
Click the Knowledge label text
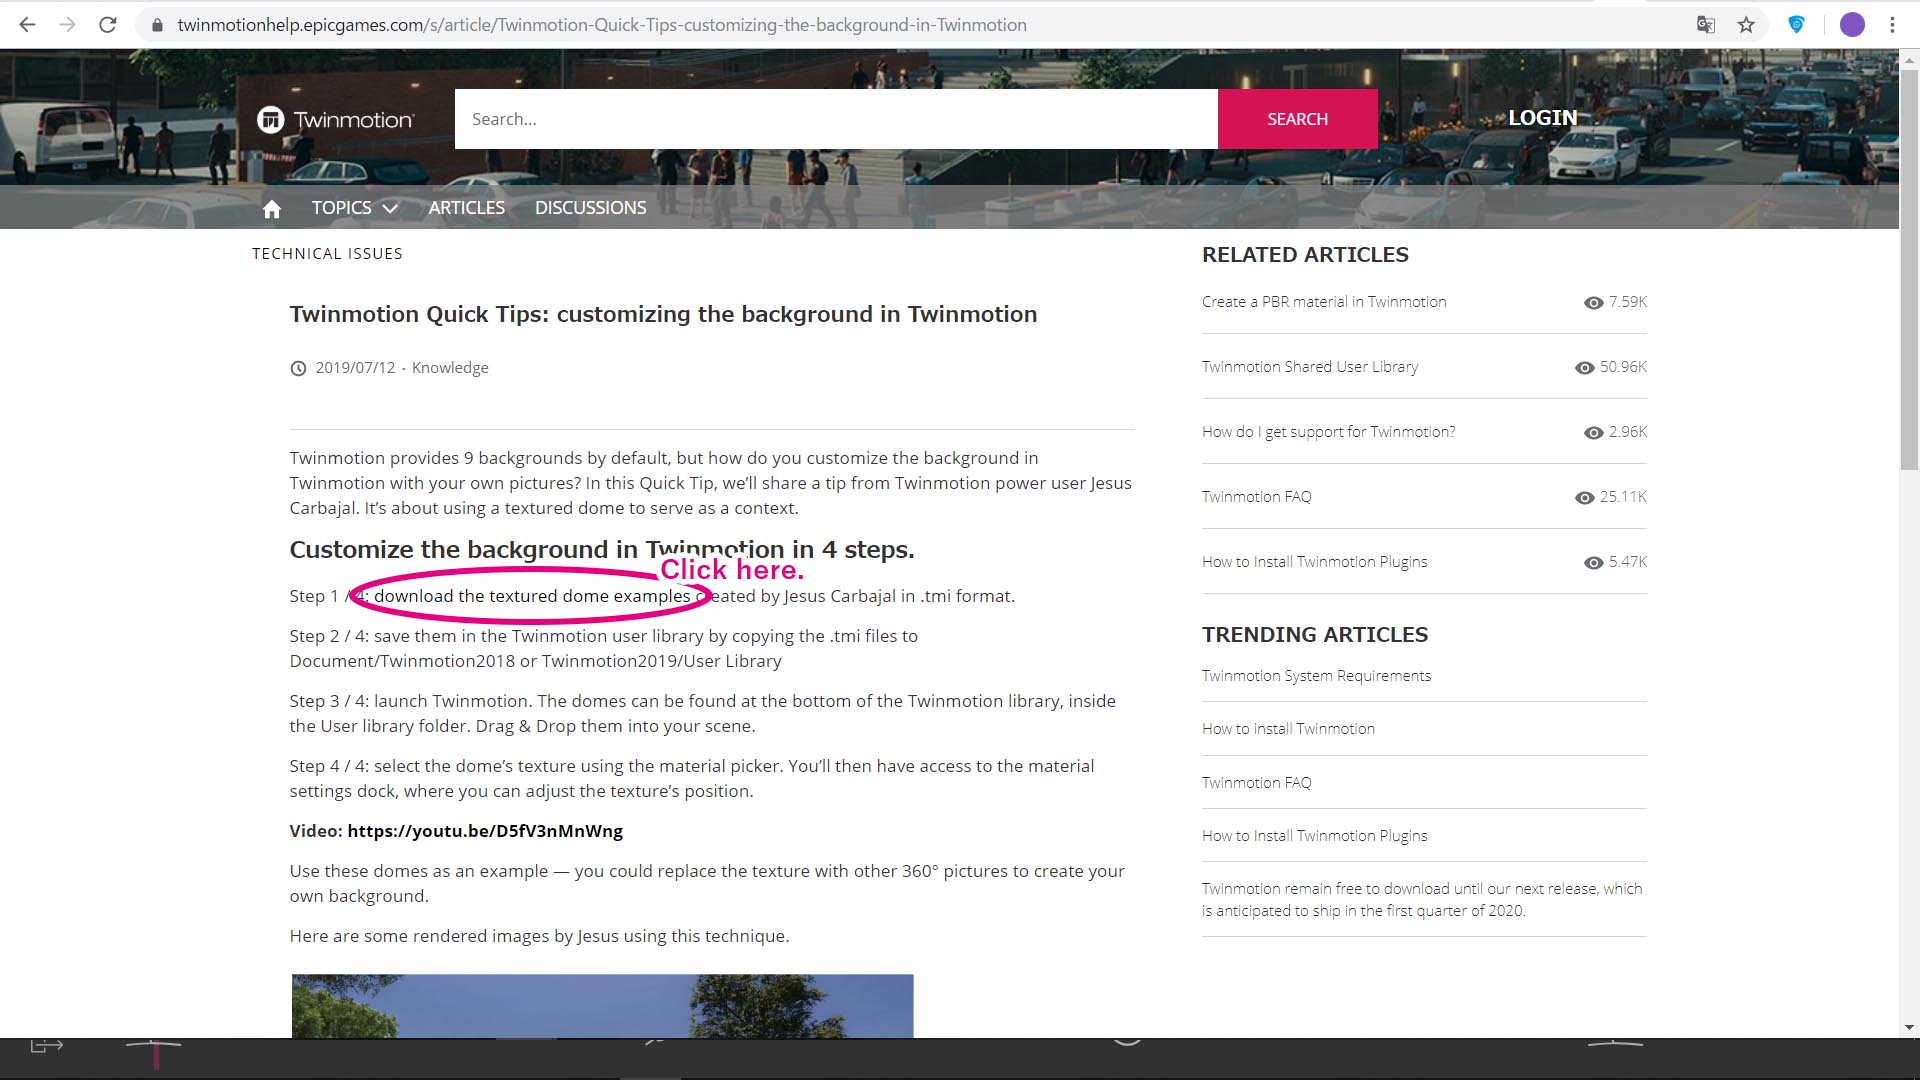click(450, 368)
